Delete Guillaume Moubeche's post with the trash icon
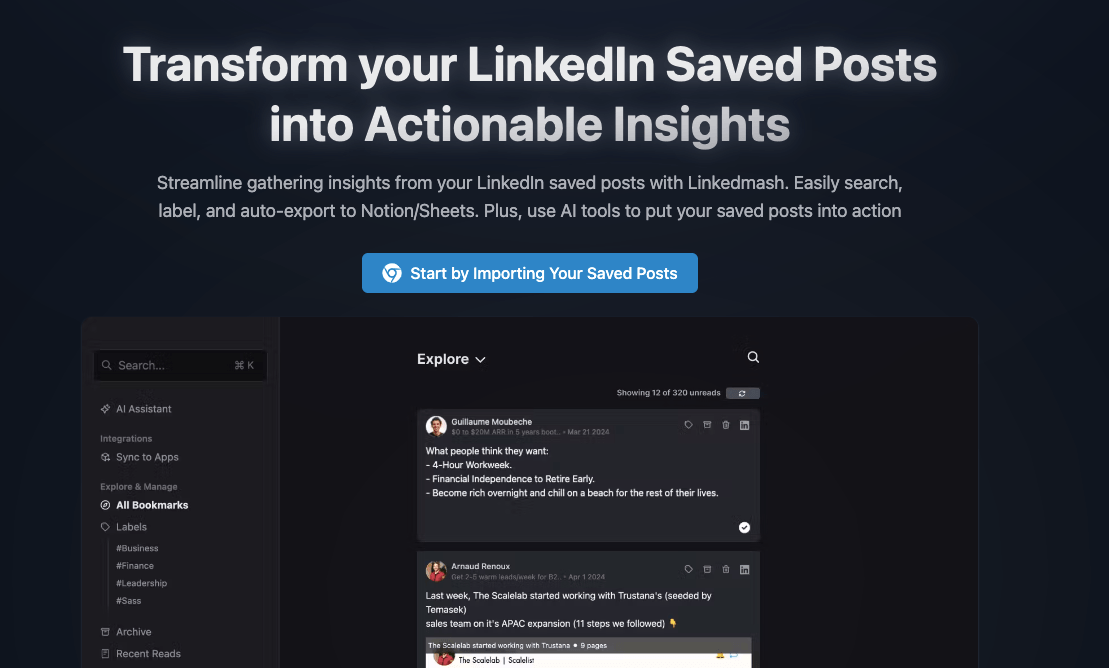Viewport: 1109px width, 668px height. [x=726, y=425]
